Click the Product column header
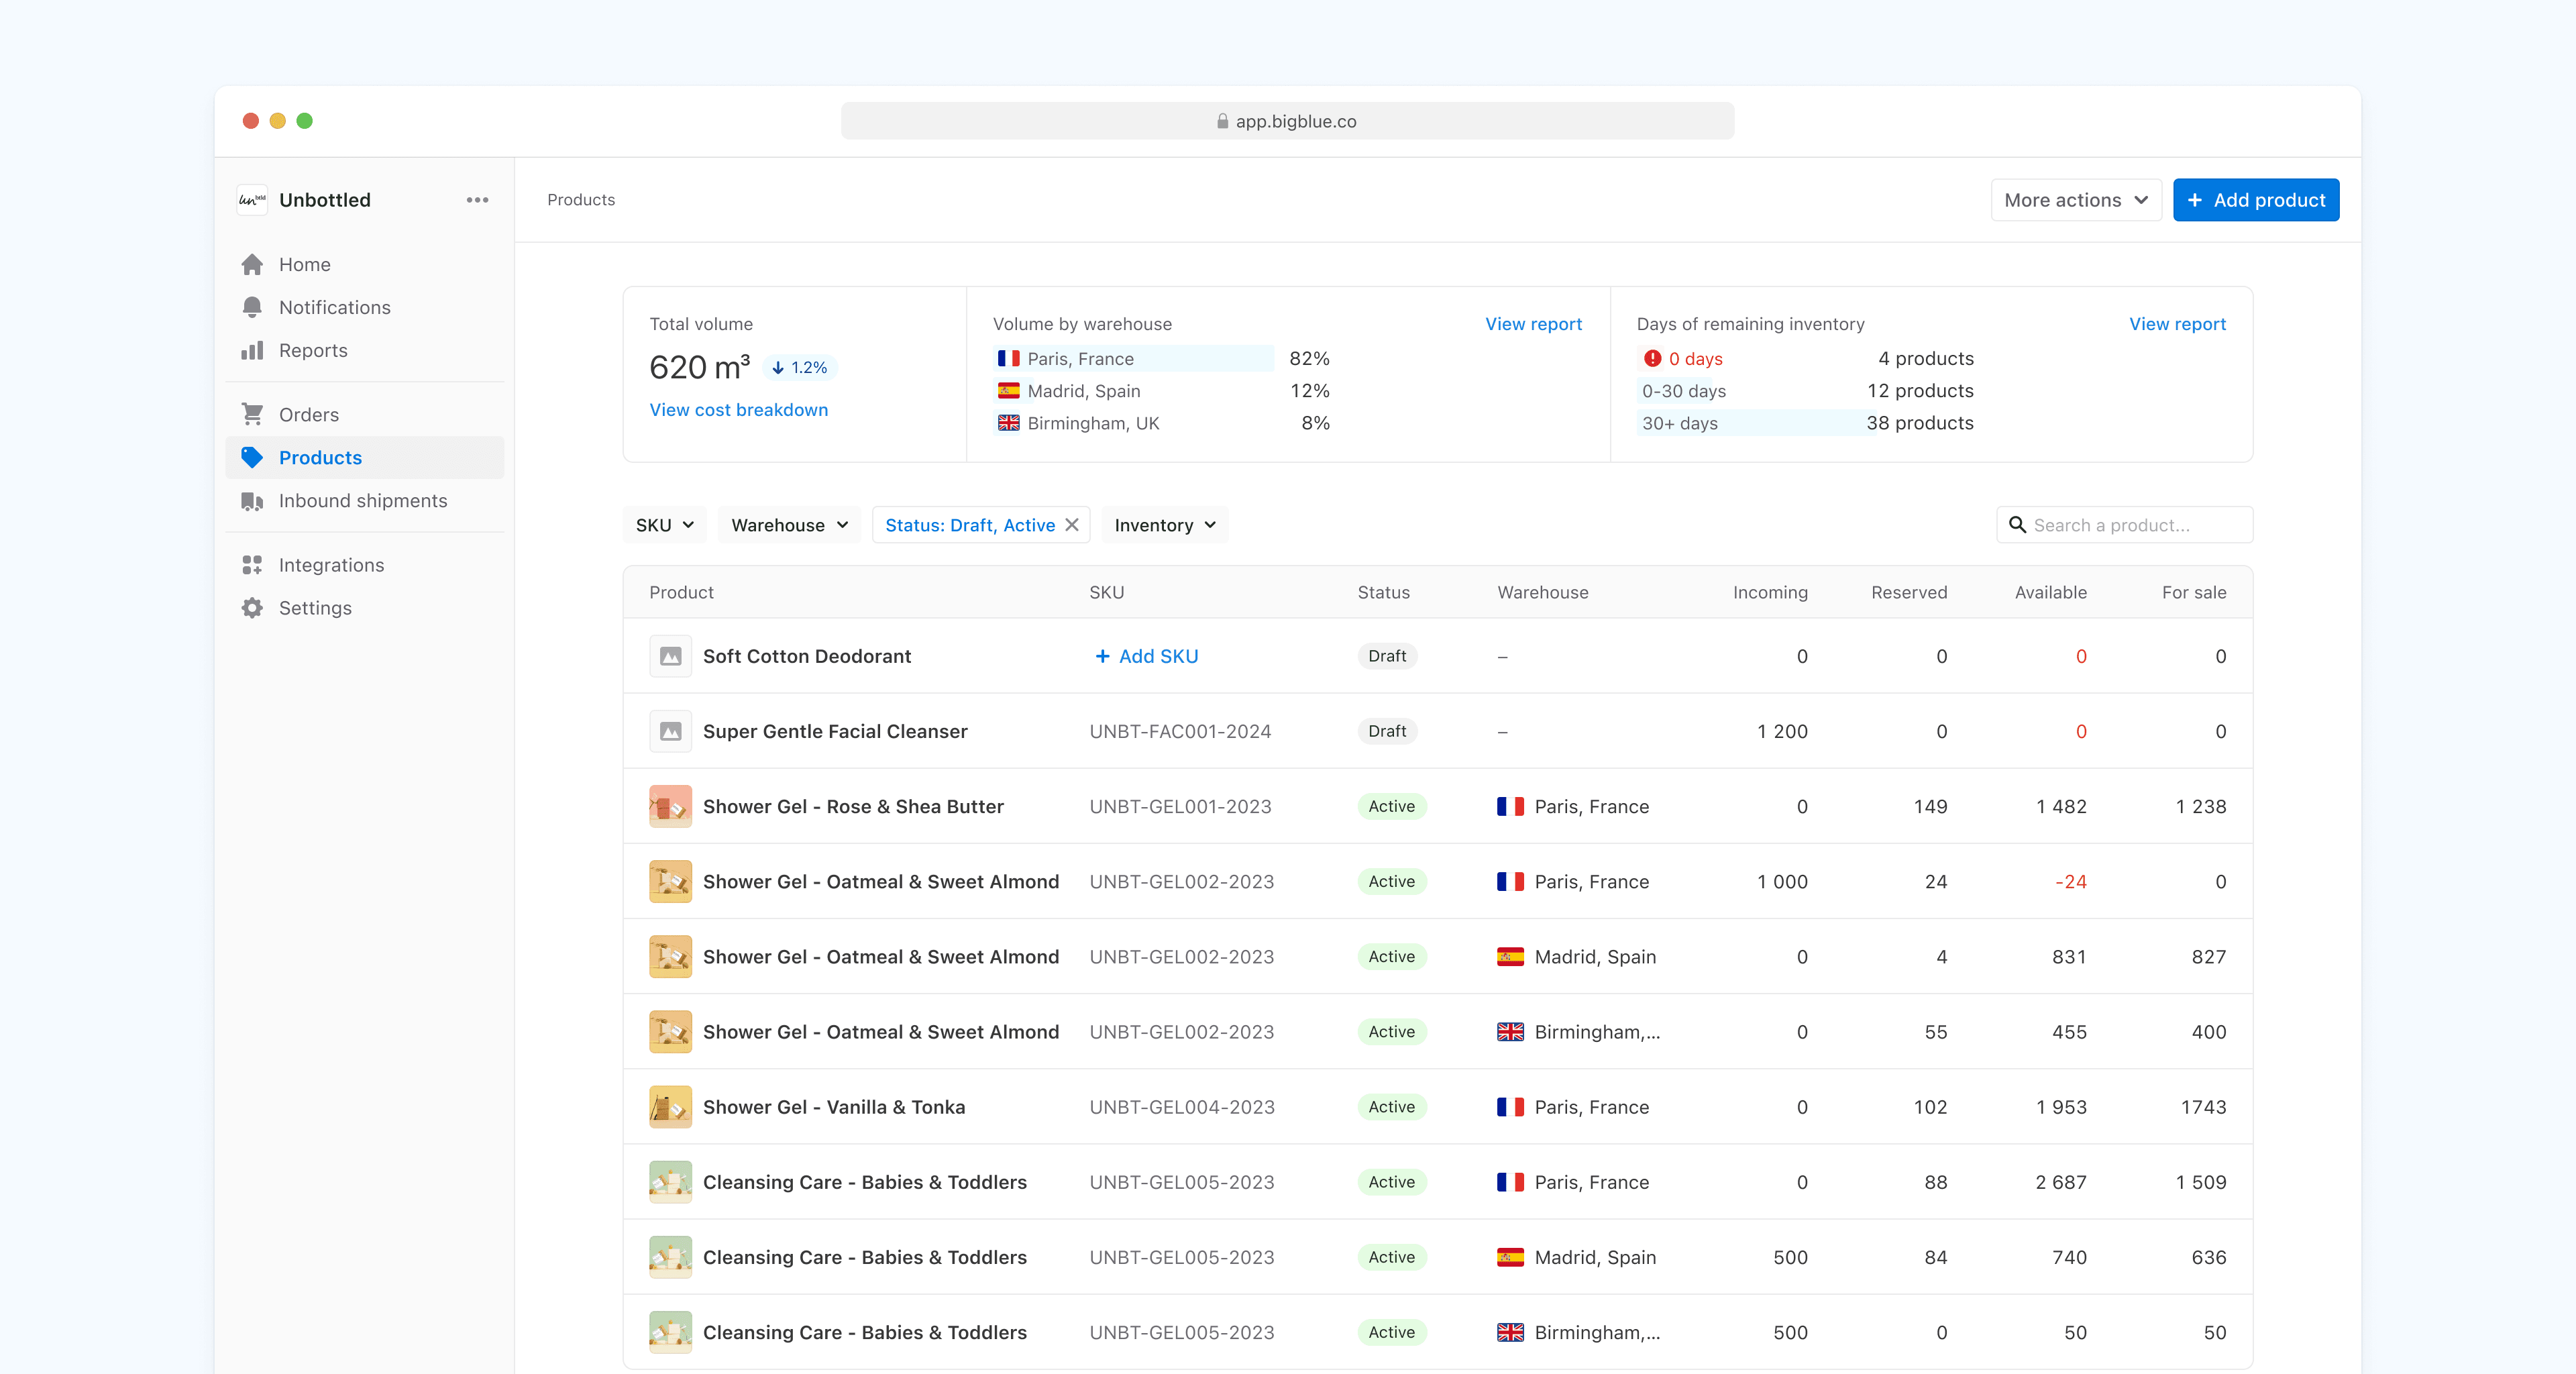The image size is (2576, 1374). pos(681,592)
